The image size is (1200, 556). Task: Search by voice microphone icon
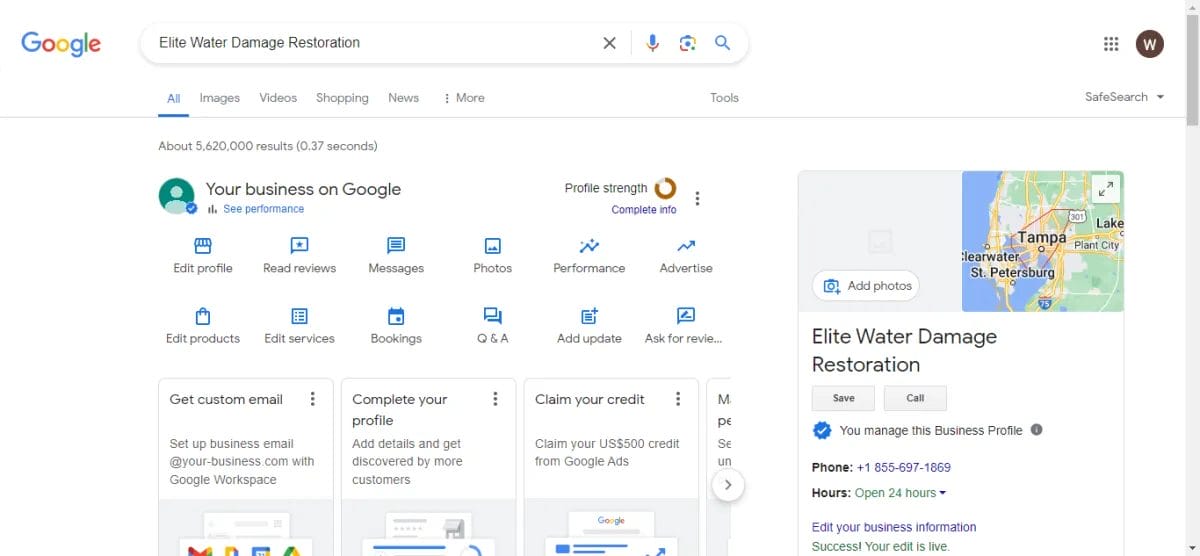click(x=653, y=43)
